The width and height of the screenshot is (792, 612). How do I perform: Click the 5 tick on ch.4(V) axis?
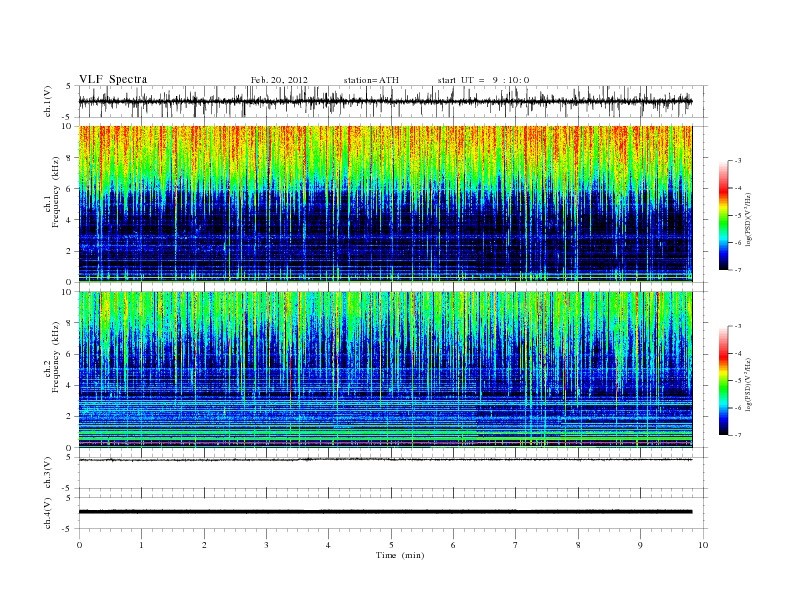tap(68, 497)
